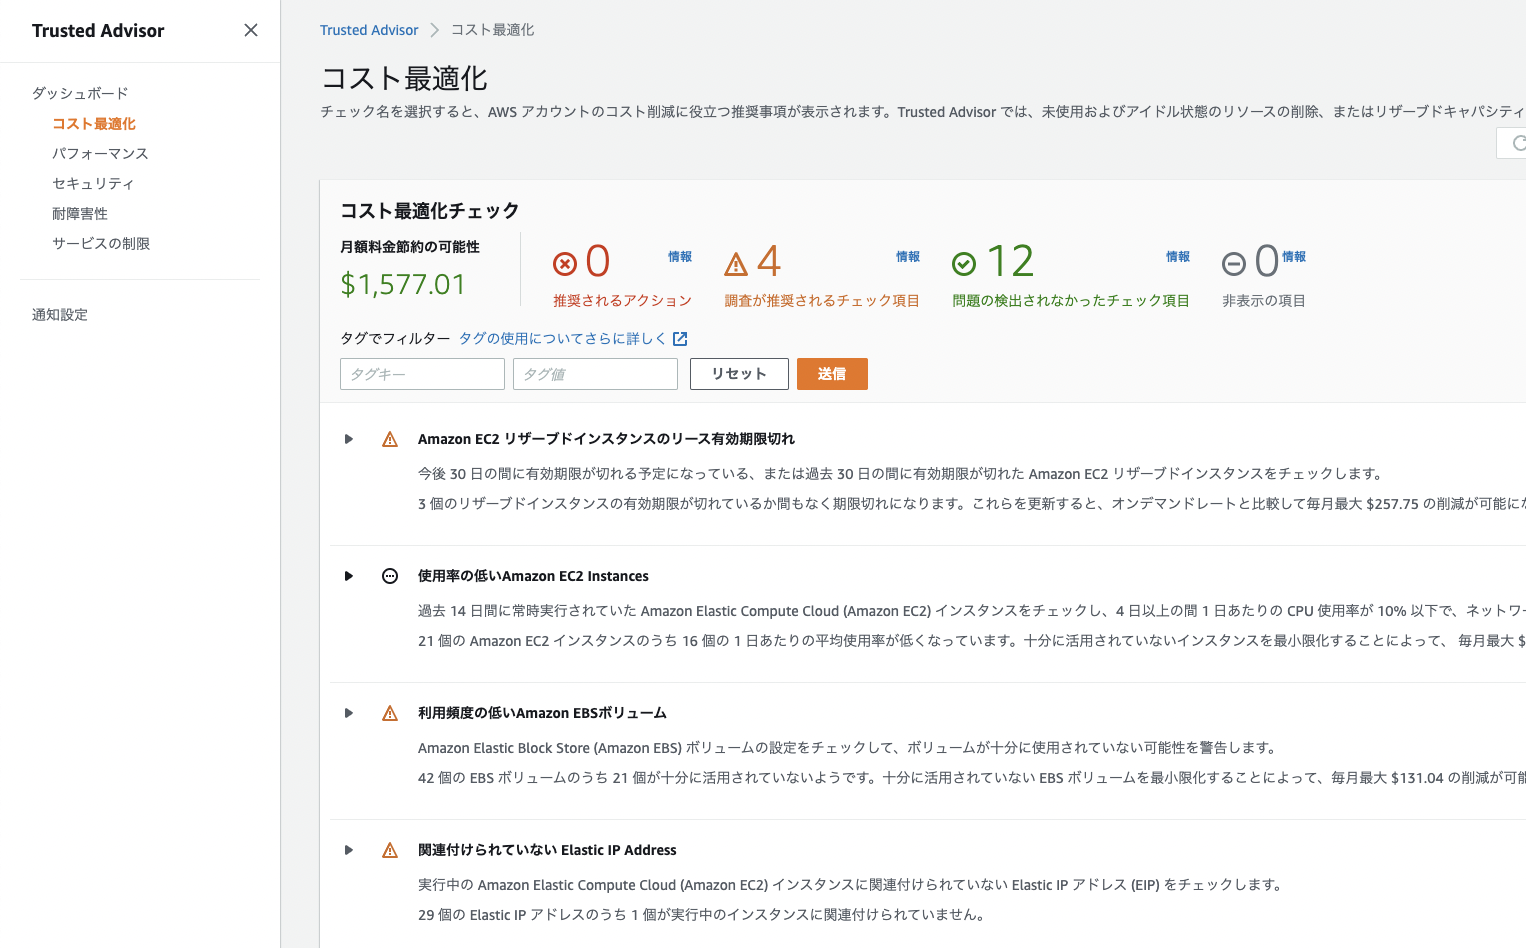Expand the 関連付けられていない Elastic IP Address check
This screenshot has width=1526, height=948.
pyautogui.click(x=349, y=850)
